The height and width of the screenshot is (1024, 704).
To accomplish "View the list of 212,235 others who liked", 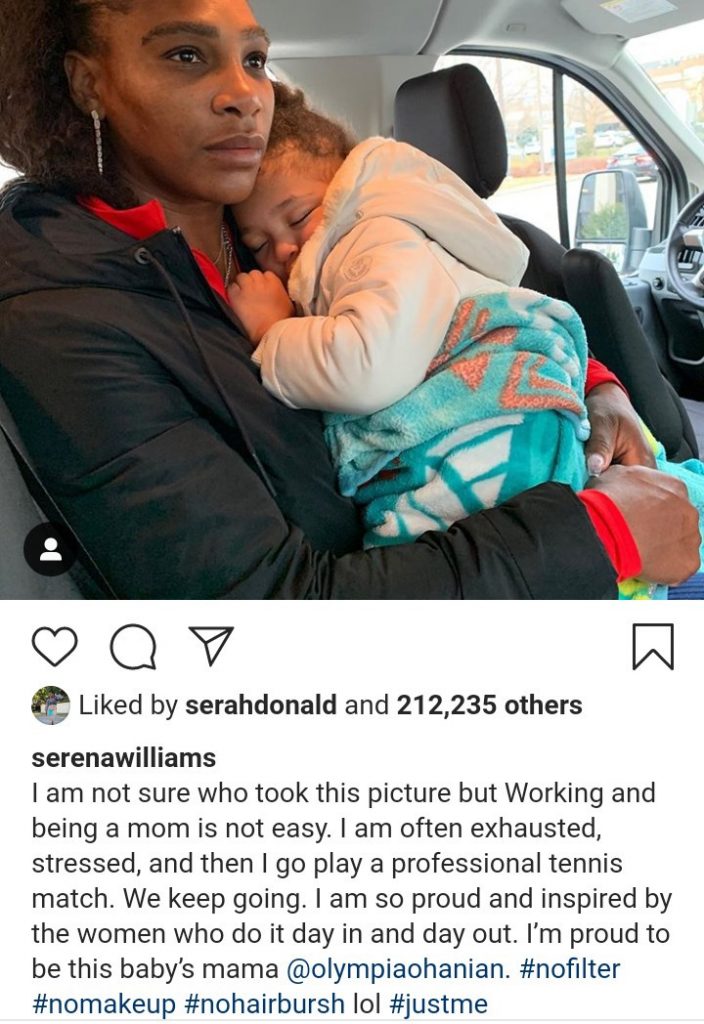I will 489,705.
